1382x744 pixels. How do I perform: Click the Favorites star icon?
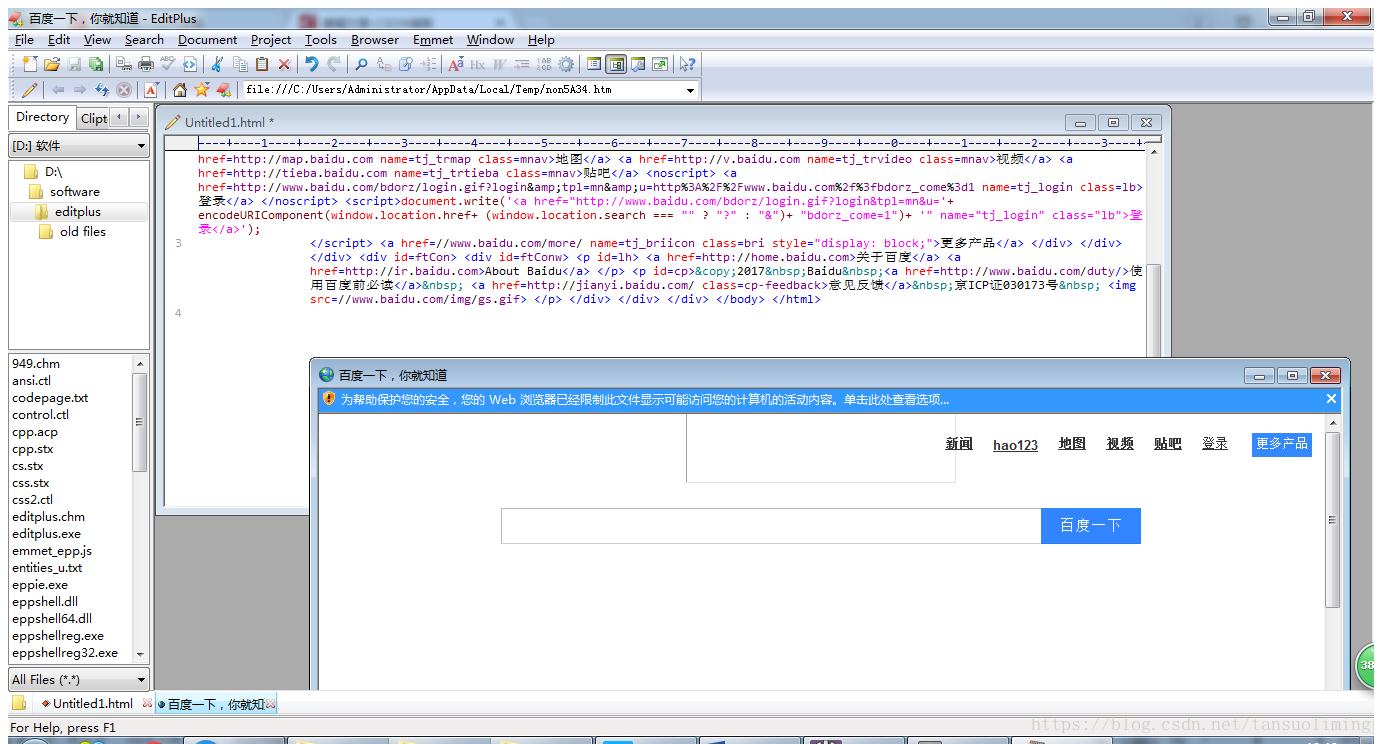[x=202, y=90]
